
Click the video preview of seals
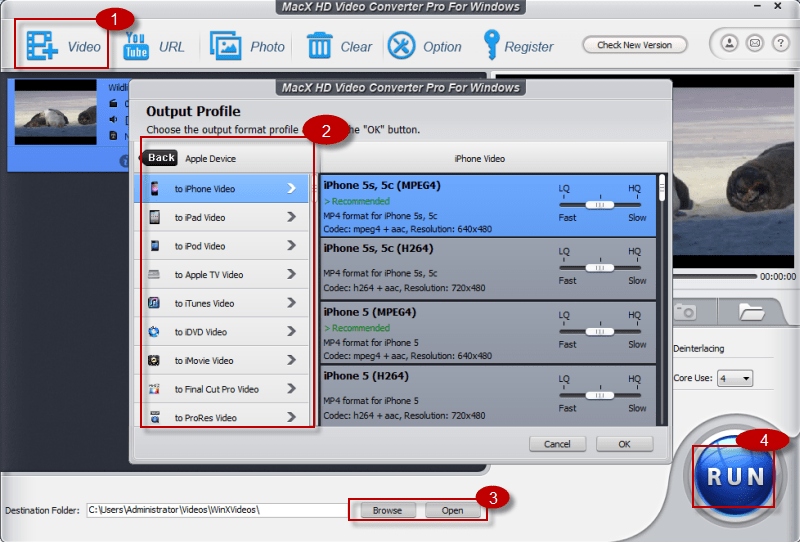tap(733, 171)
